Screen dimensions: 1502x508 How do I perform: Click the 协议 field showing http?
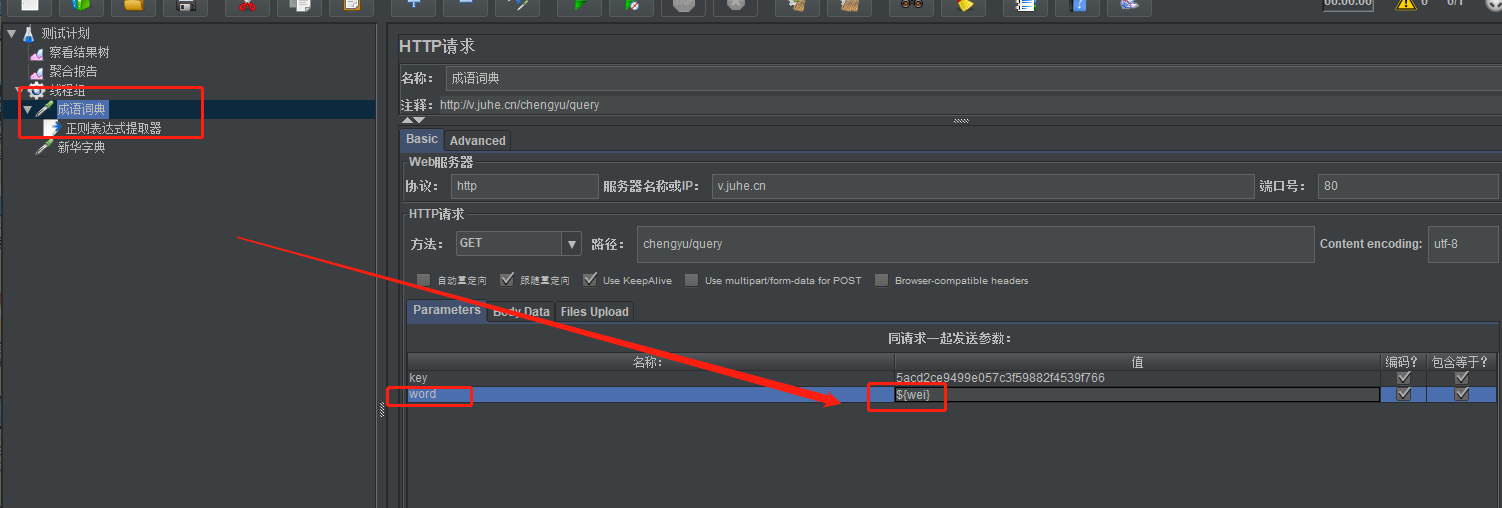(524, 186)
